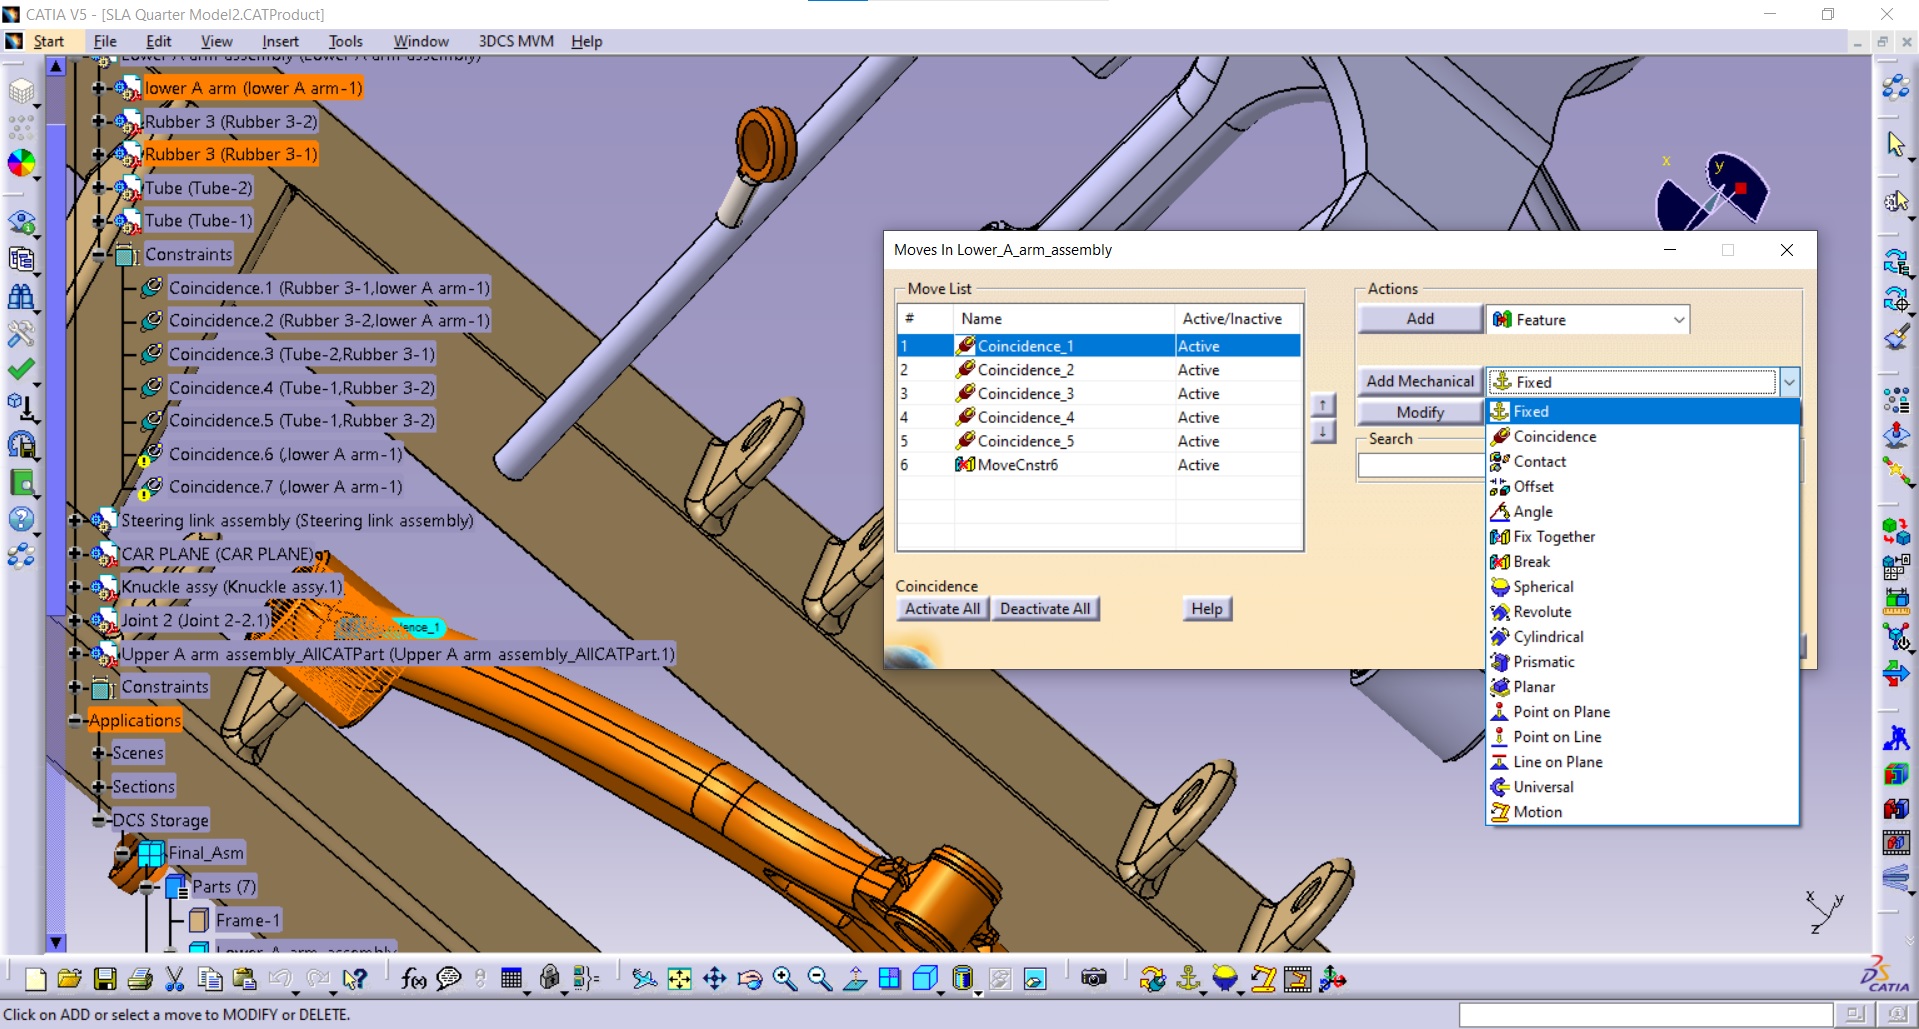Toggle the Active status of Coincidence_2
This screenshot has width=1919, height=1029.
[x=1199, y=369]
